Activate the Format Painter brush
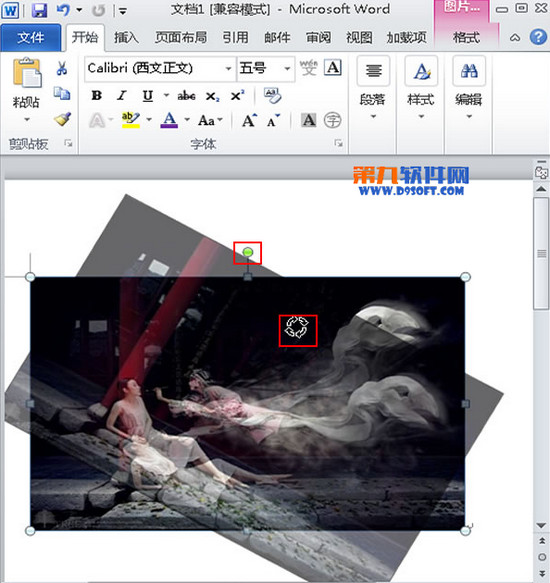The width and height of the screenshot is (550, 583). pyautogui.click(x=62, y=119)
